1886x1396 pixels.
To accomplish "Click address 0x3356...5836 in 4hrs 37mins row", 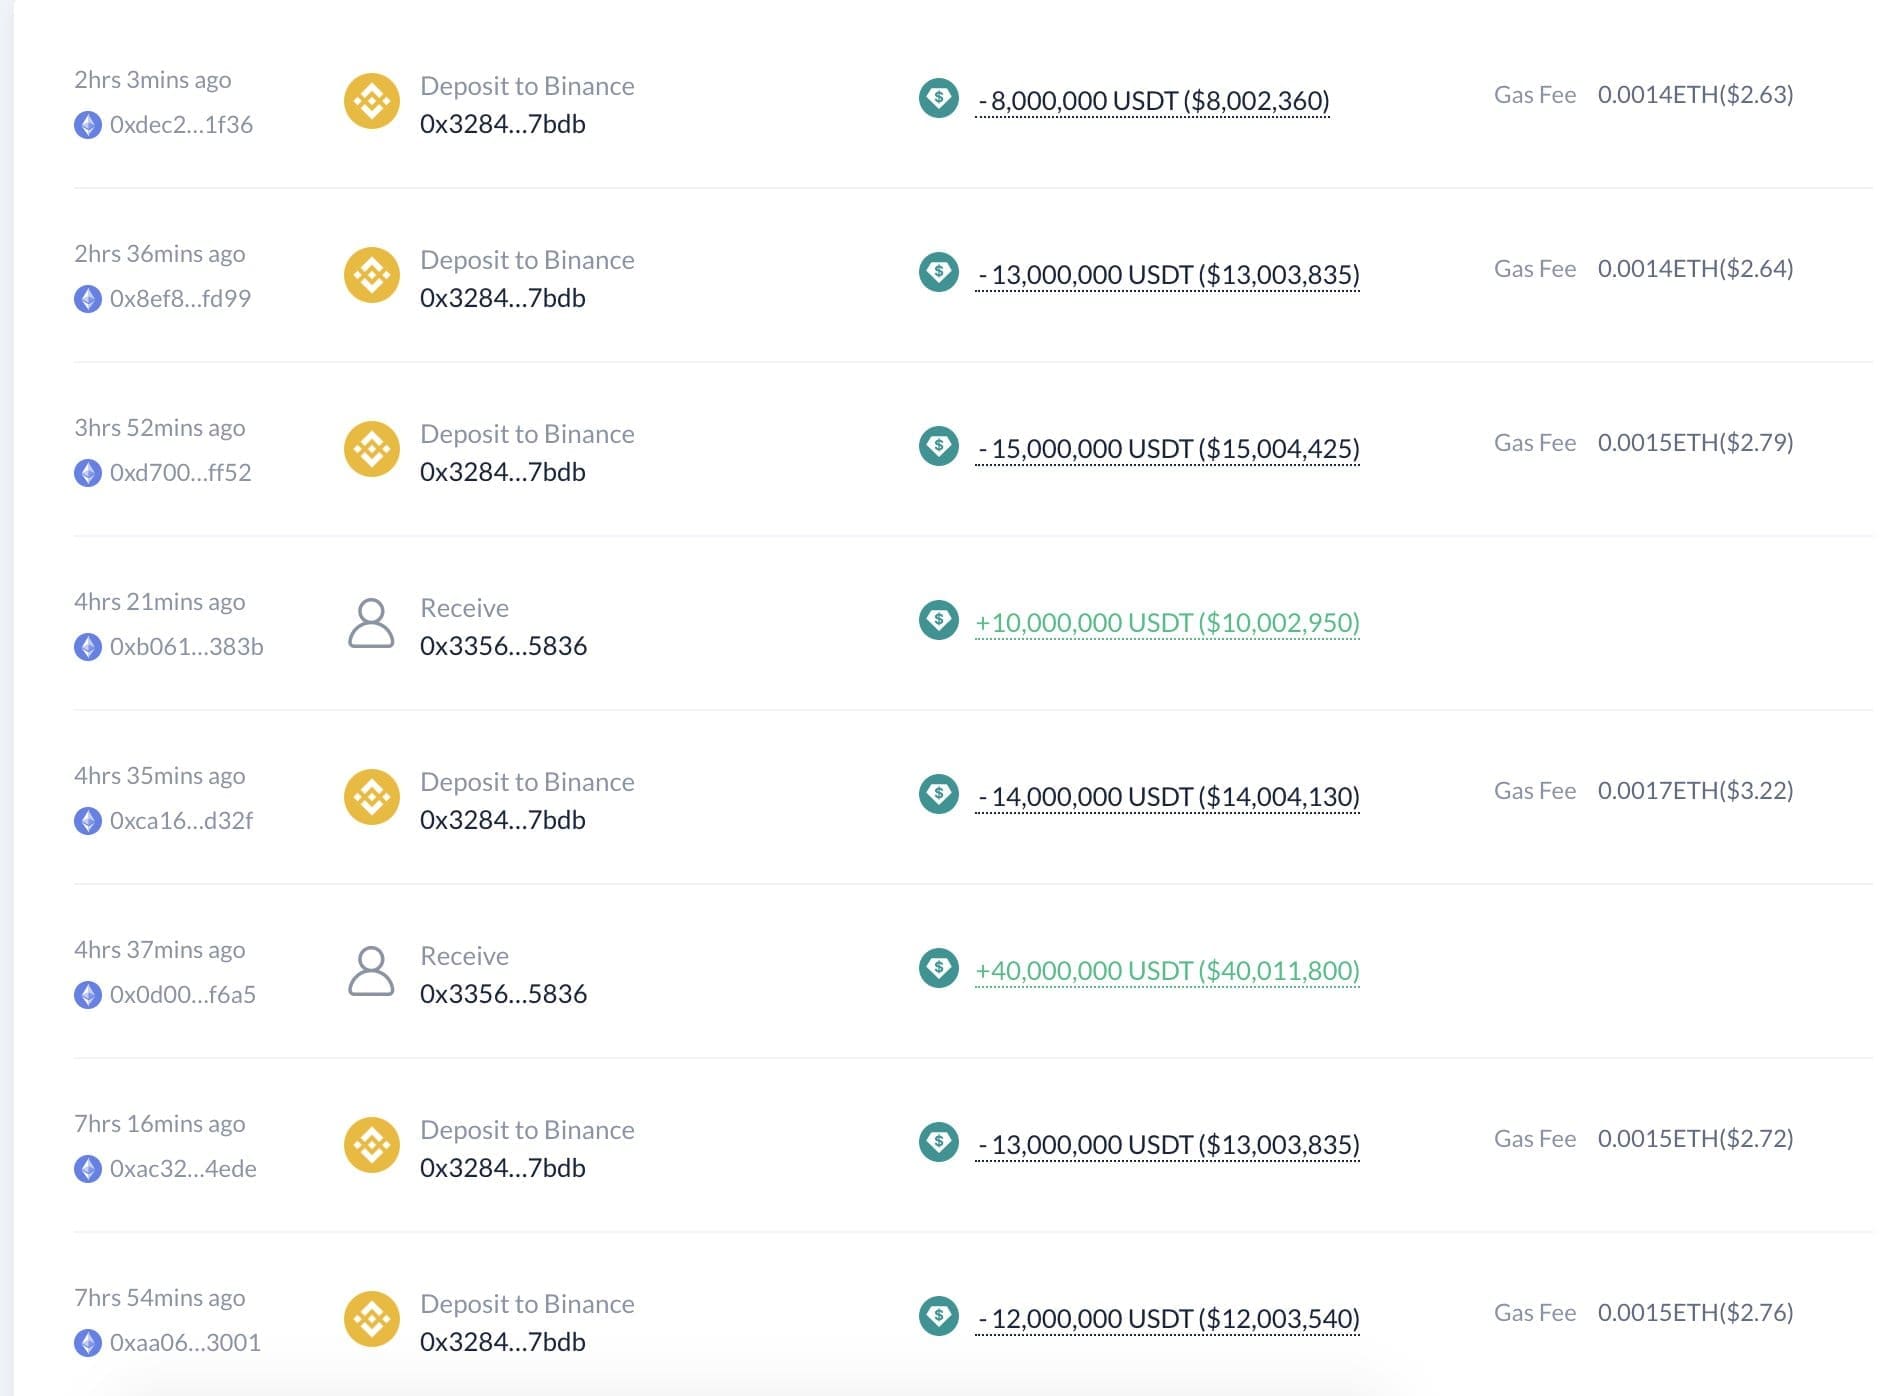I will tap(503, 994).
